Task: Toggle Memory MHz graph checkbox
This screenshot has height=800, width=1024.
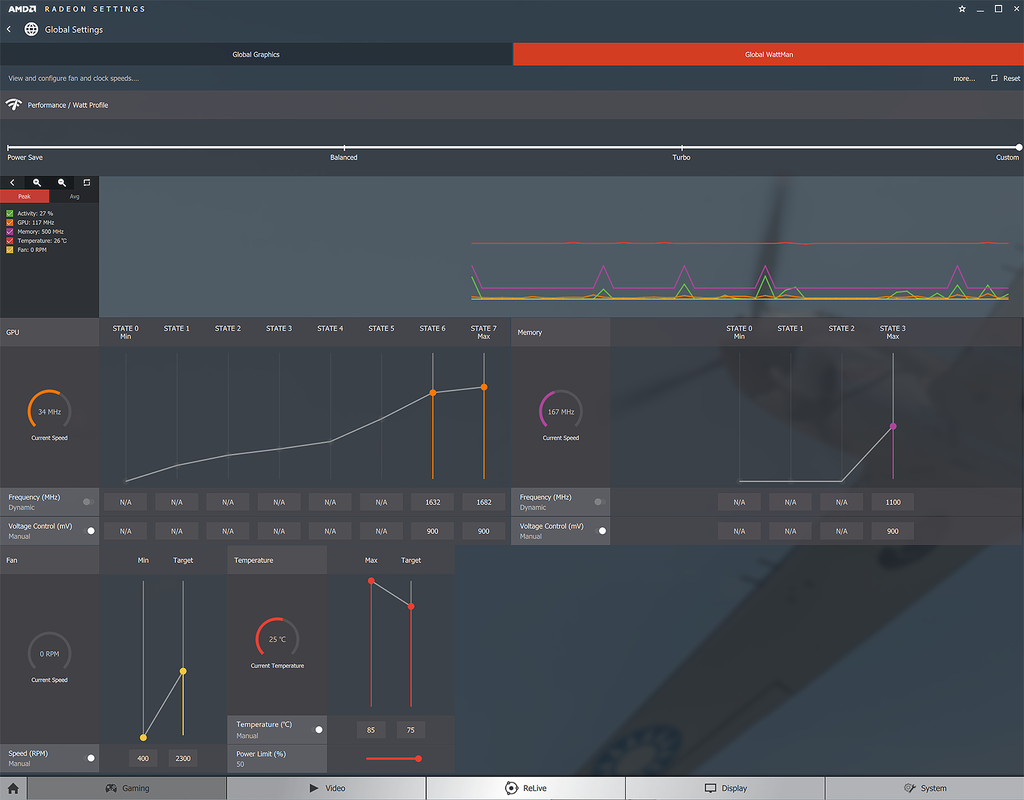Action: 10,232
